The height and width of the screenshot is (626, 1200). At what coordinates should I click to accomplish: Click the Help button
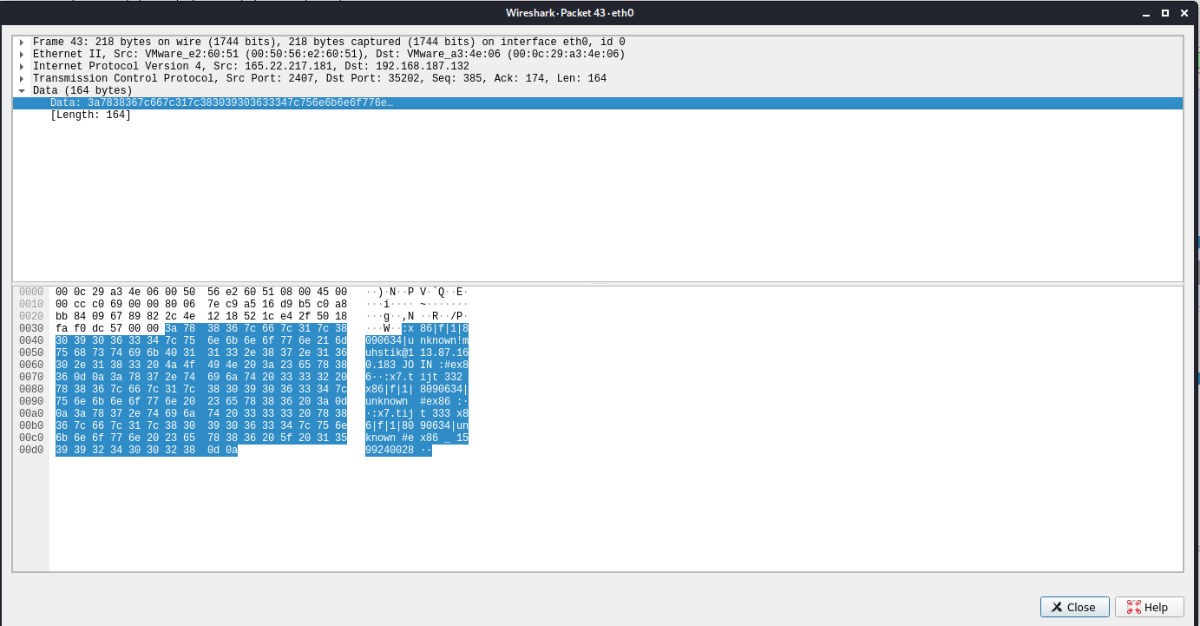[x=1148, y=607]
